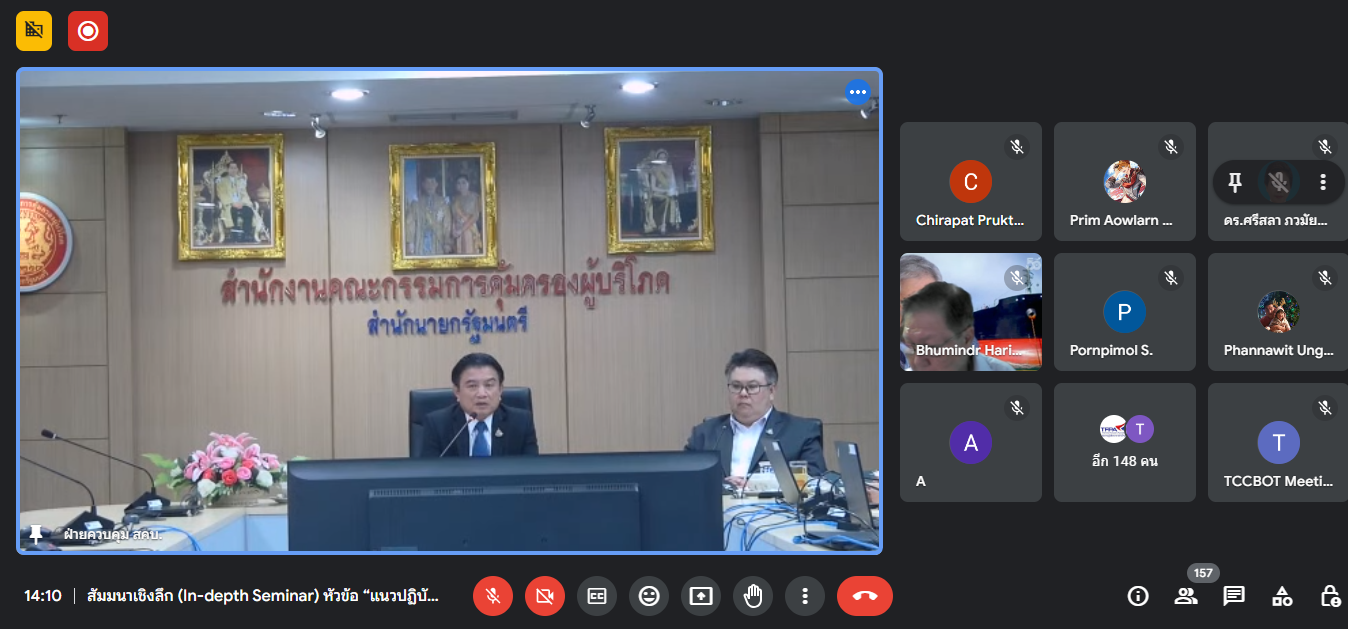The width and height of the screenshot is (1348, 629).
Task: Click the red recording indicator icon
Action: (88, 31)
